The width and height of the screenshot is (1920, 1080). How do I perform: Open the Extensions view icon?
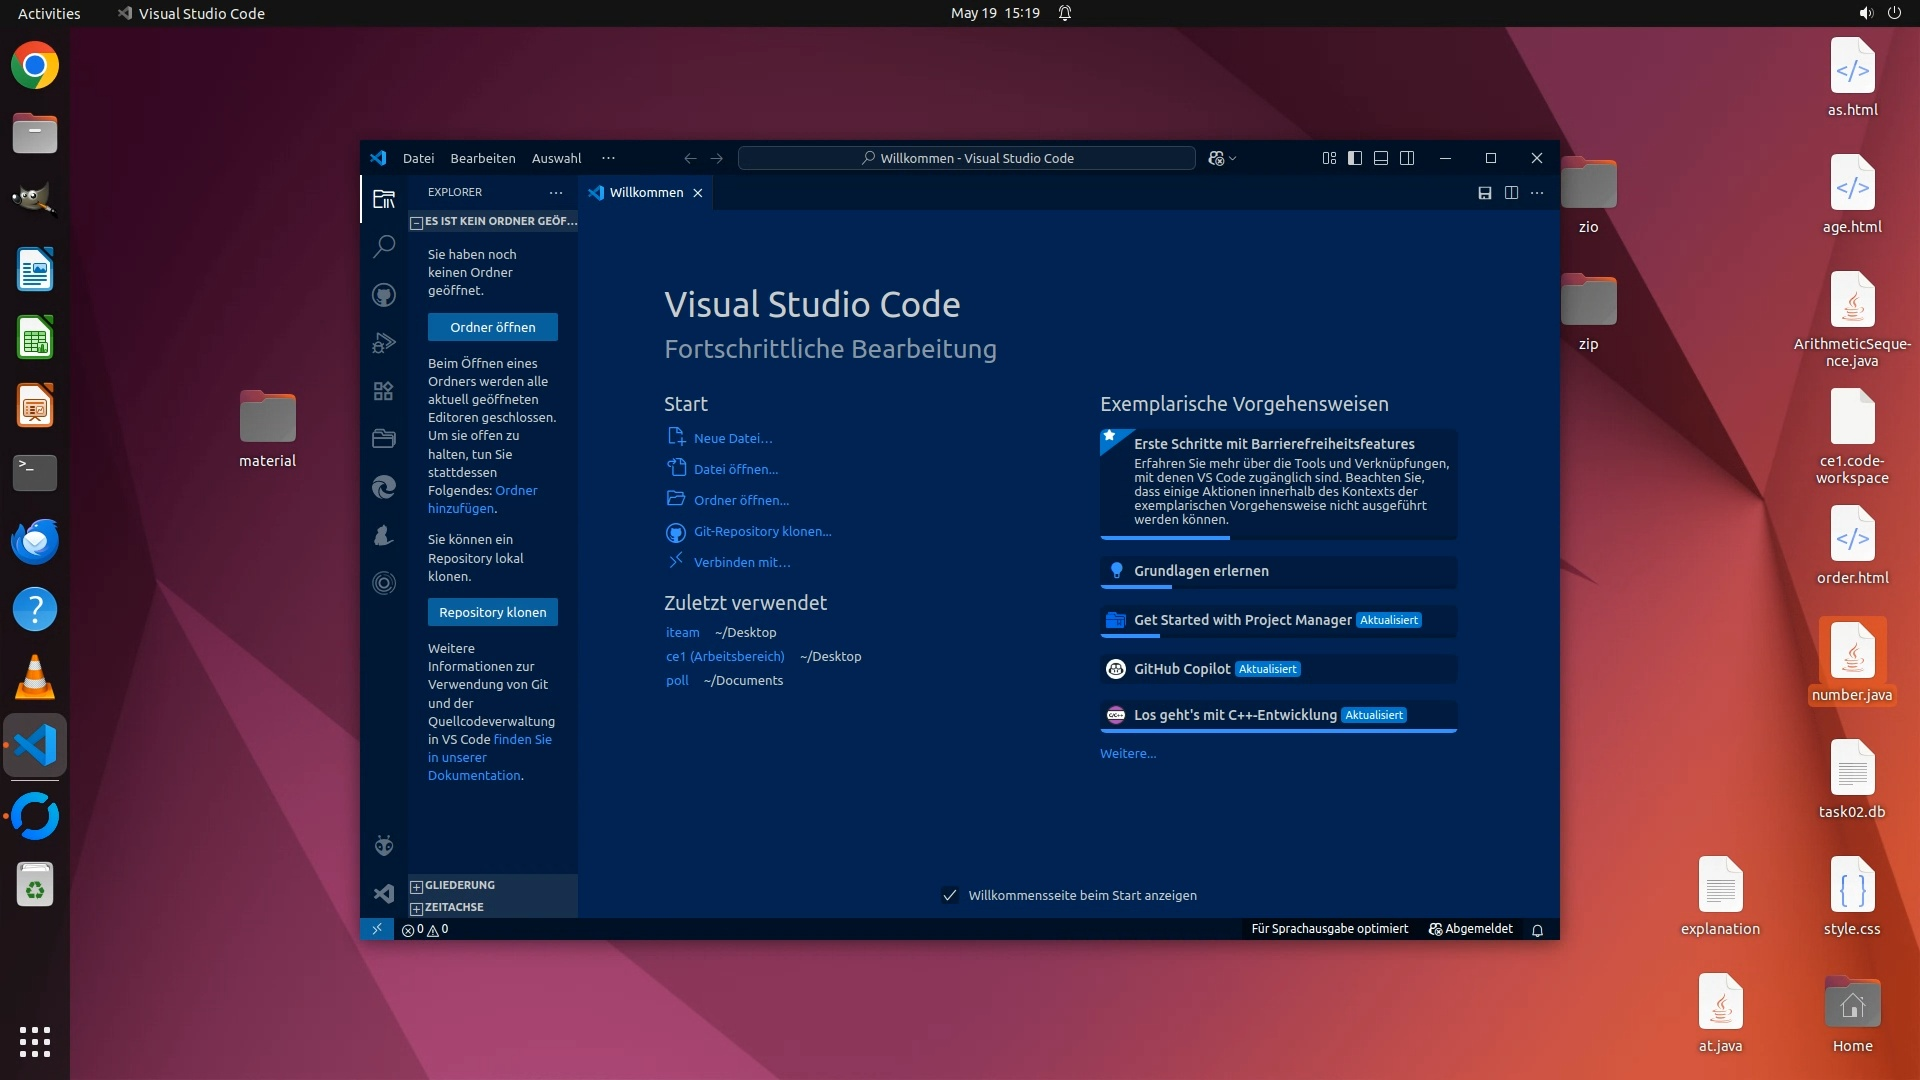384,391
